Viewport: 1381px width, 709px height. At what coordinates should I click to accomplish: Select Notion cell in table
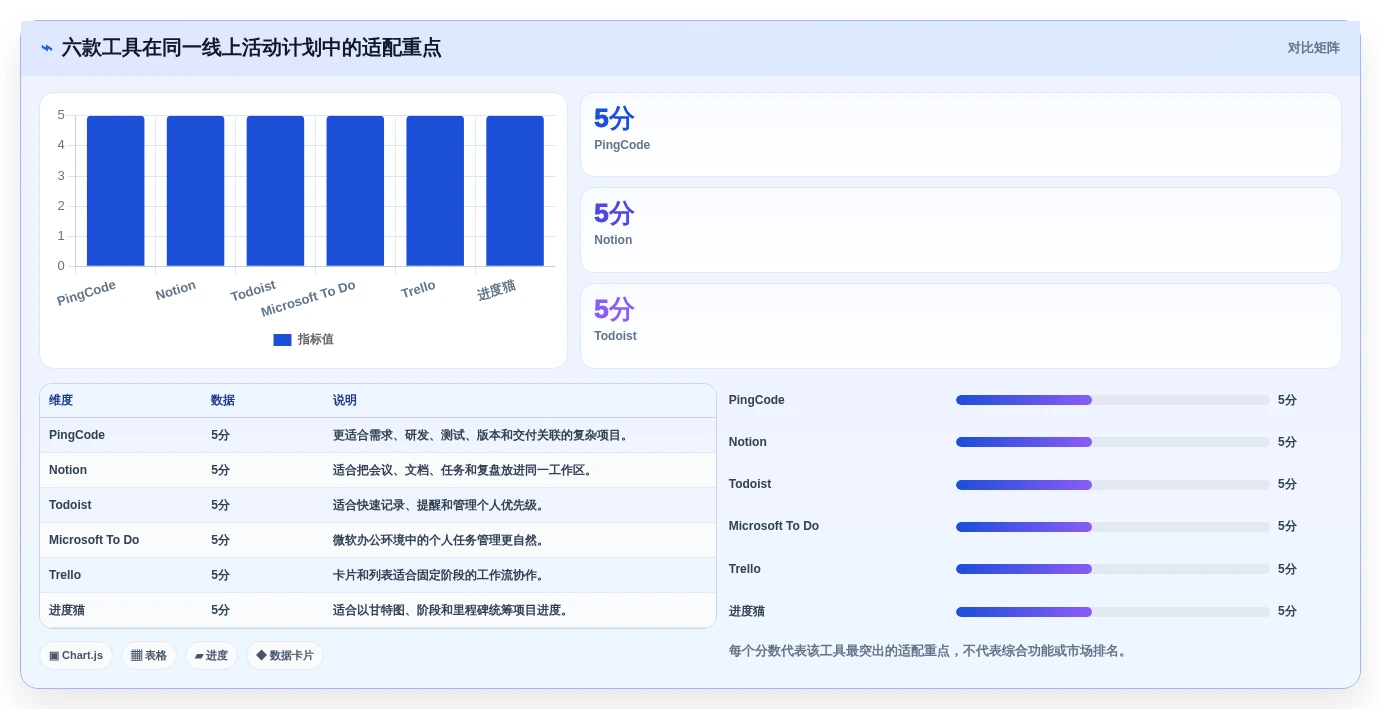pos(68,470)
